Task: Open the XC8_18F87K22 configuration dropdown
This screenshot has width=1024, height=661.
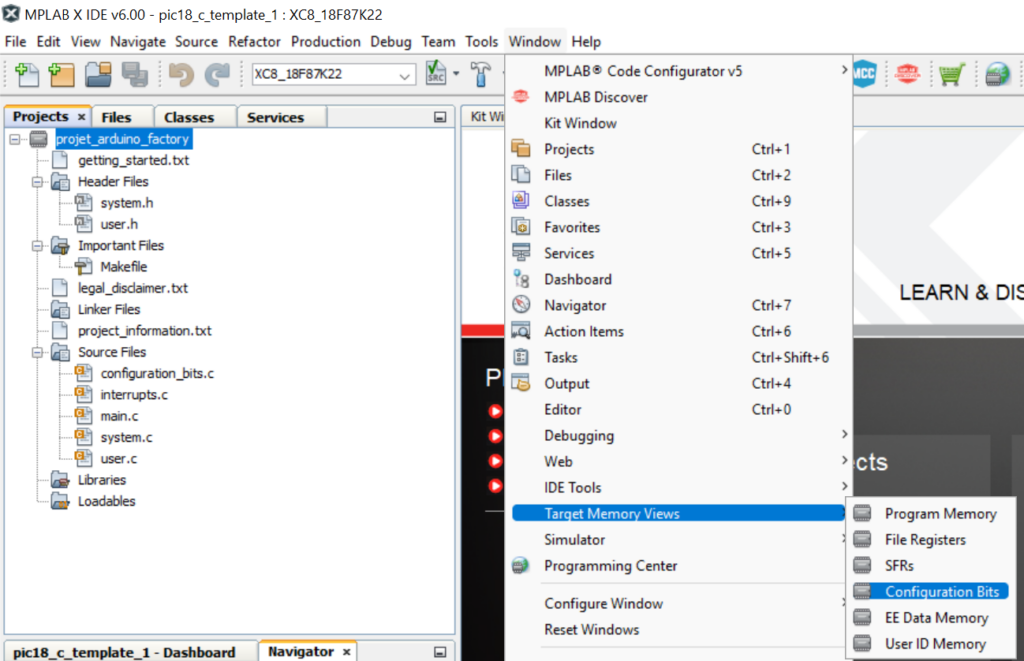Action: (x=405, y=76)
